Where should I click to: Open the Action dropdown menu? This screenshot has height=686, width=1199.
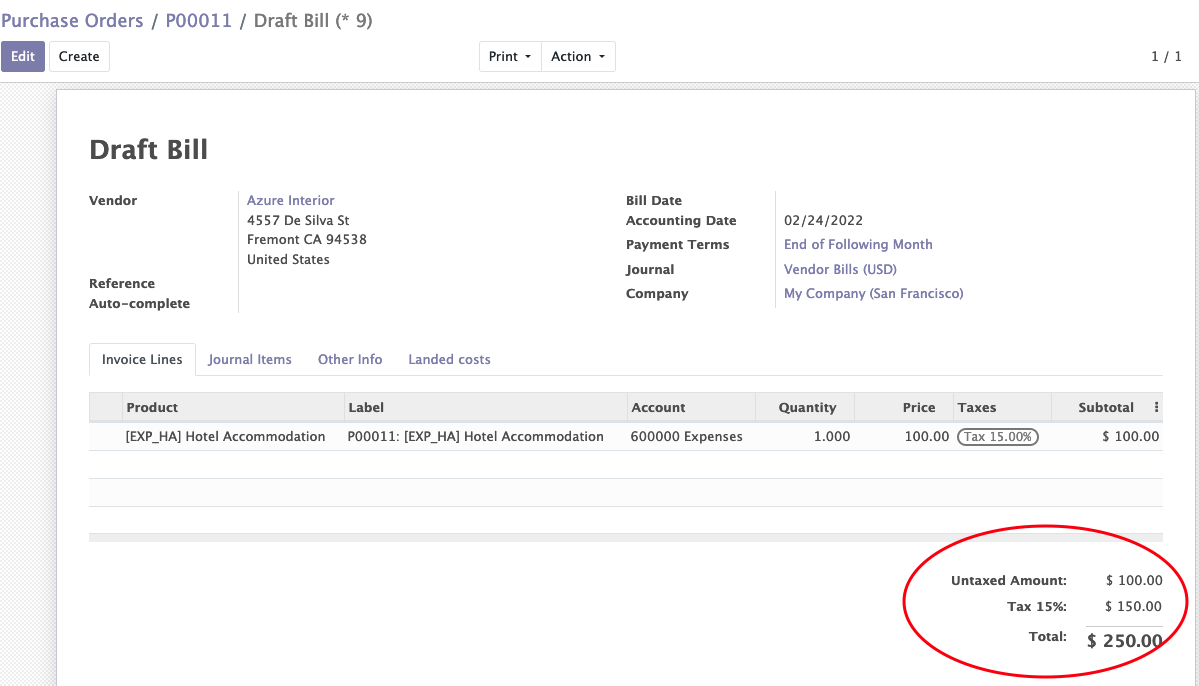point(577,56)
